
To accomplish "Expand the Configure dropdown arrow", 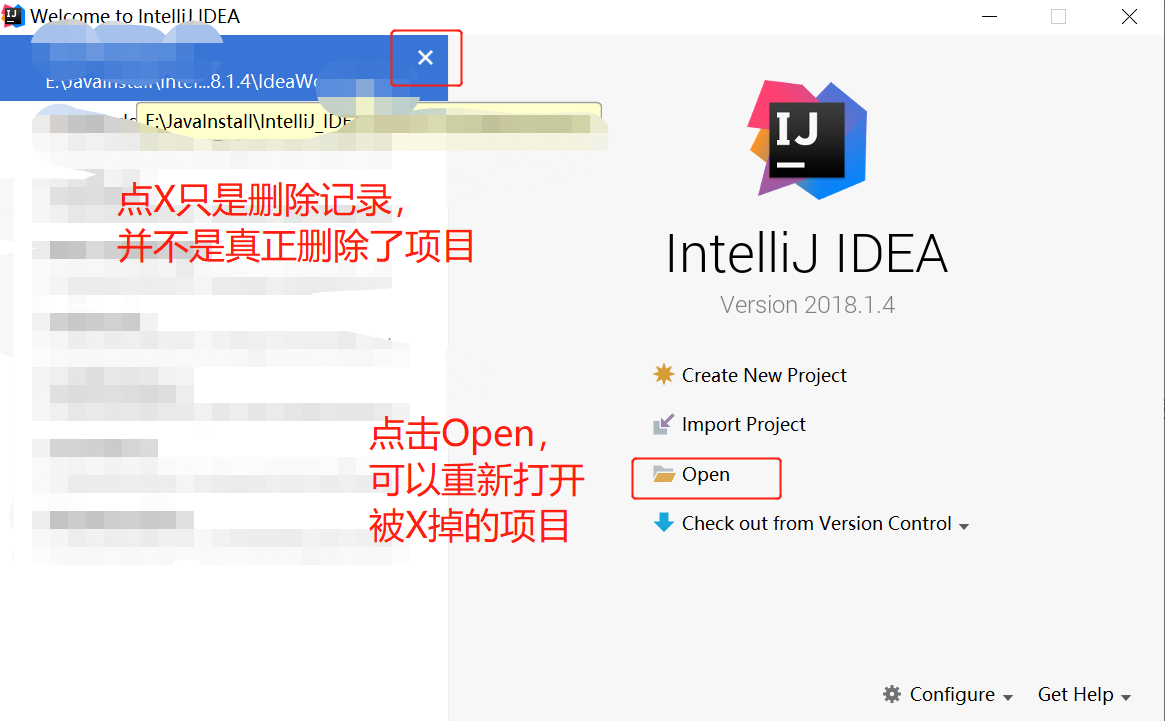I will pos(1007,697).
